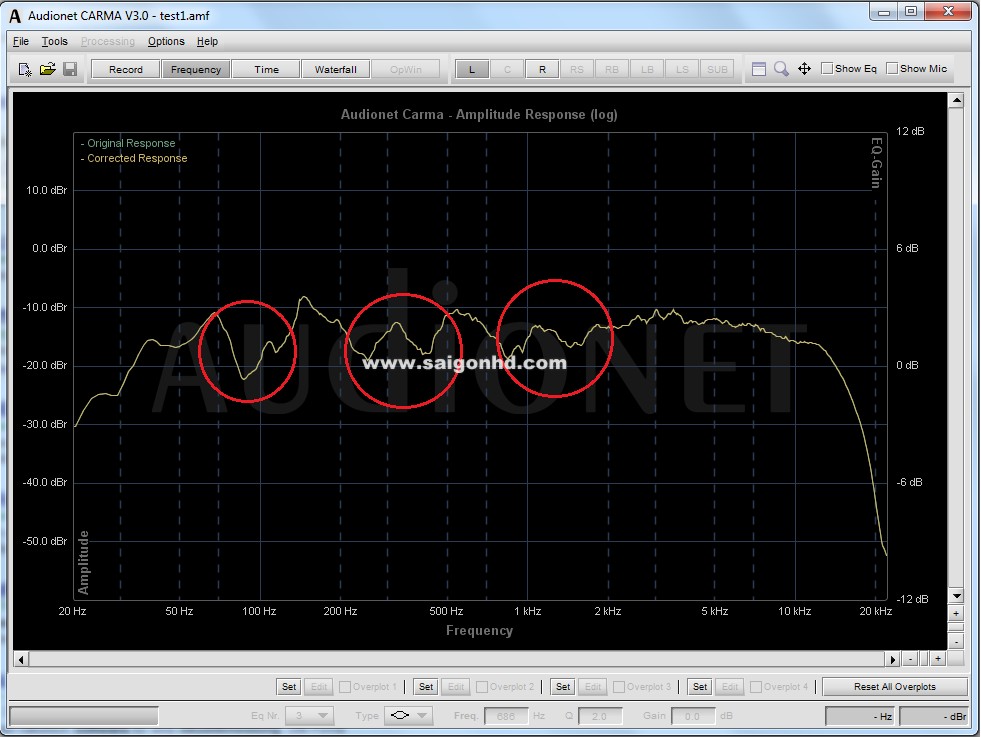Select the four-arrow pan tool
This screenshot has height=737, width=981.
click(805, 69)
